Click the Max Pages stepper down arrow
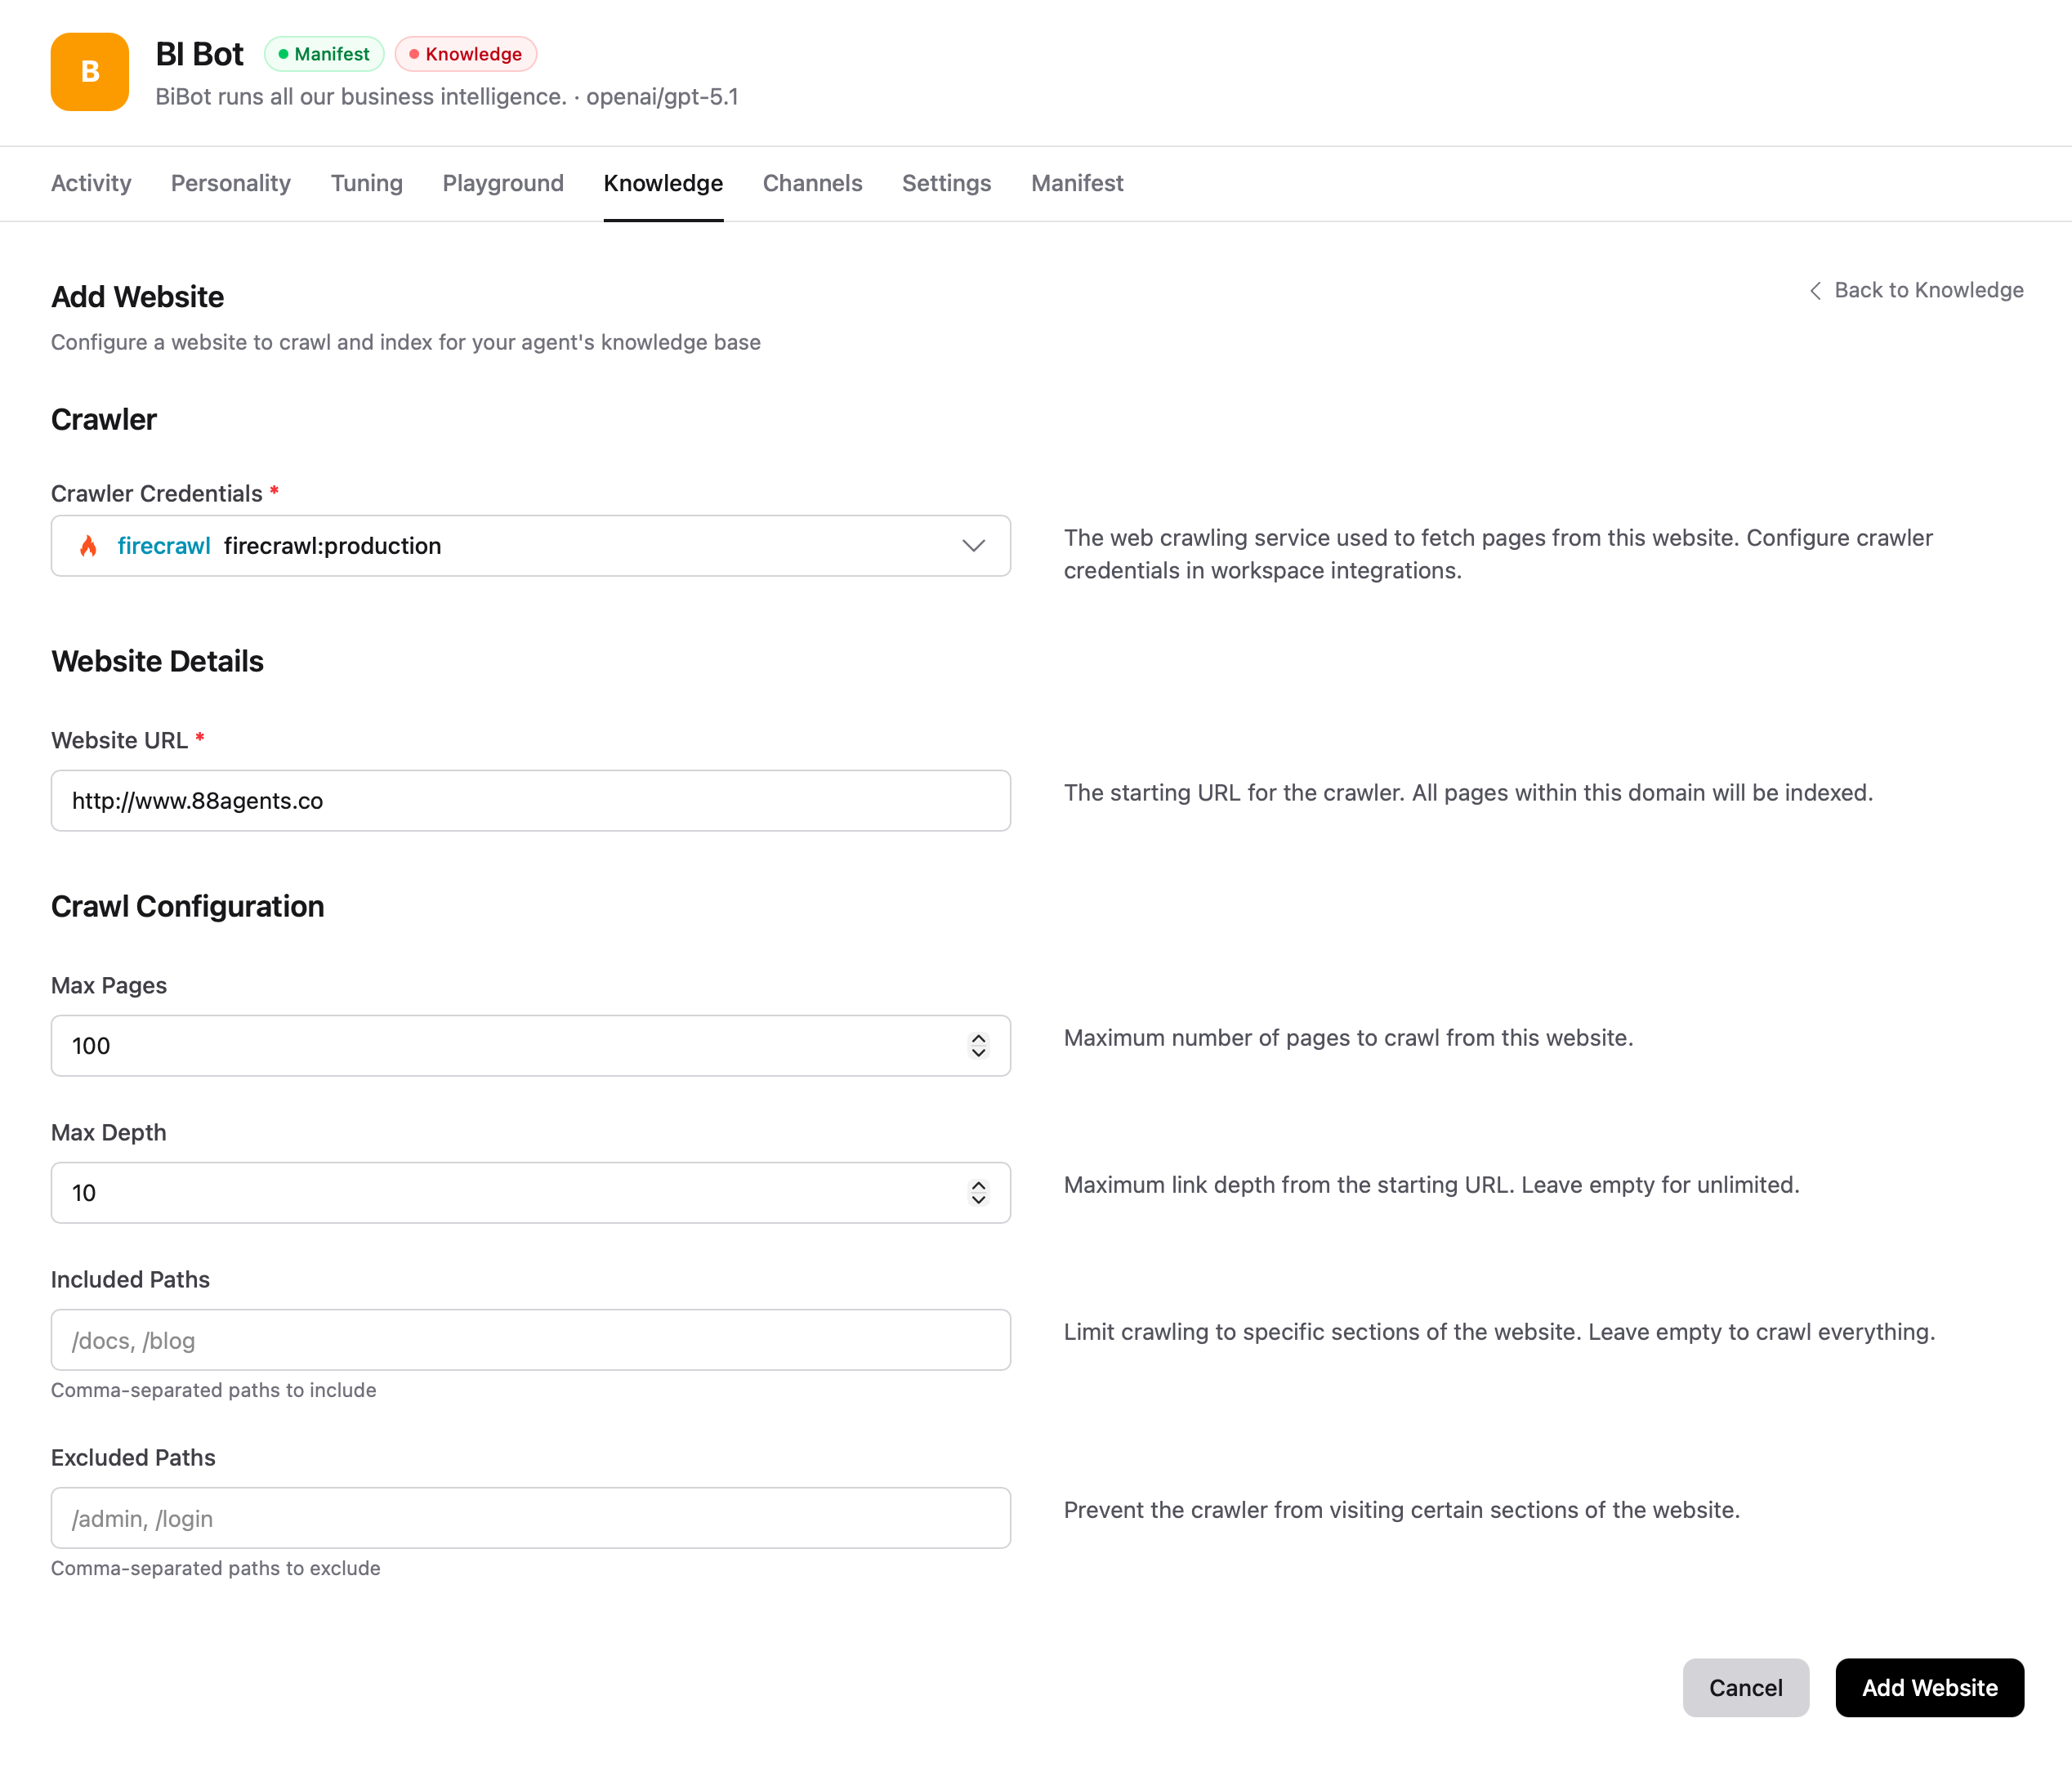The height and width of the screenshot is (1781, 2072). click(x=978, y=1053)
